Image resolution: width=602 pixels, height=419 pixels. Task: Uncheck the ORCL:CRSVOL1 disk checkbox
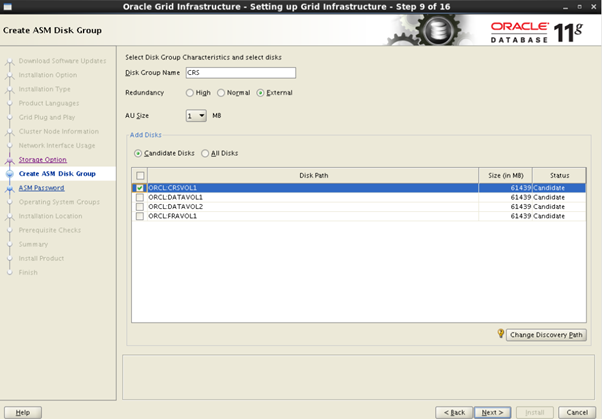pos(140,188)
